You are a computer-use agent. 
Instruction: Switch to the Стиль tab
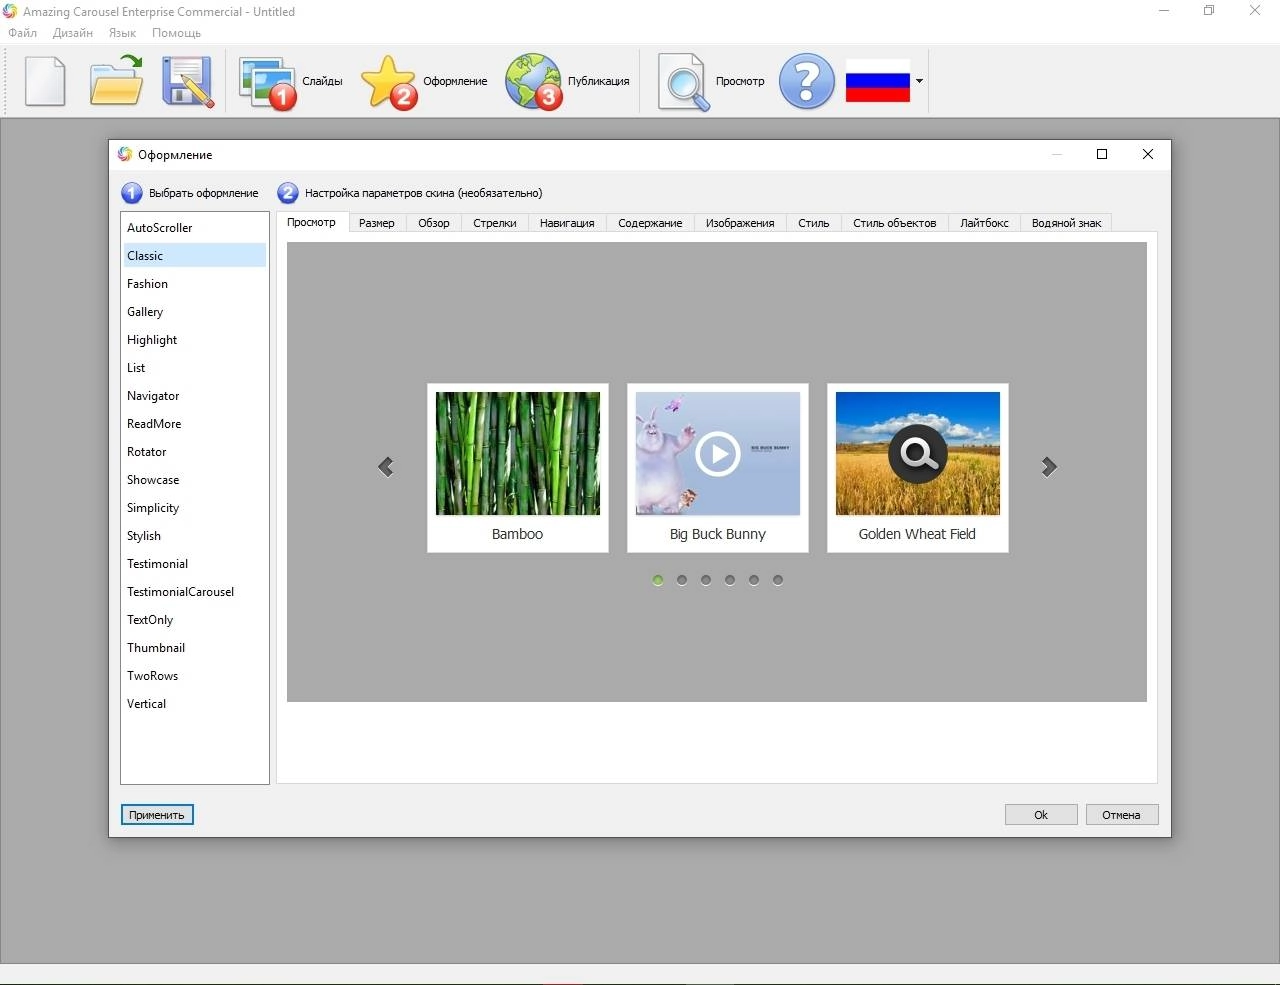point(814,223)
